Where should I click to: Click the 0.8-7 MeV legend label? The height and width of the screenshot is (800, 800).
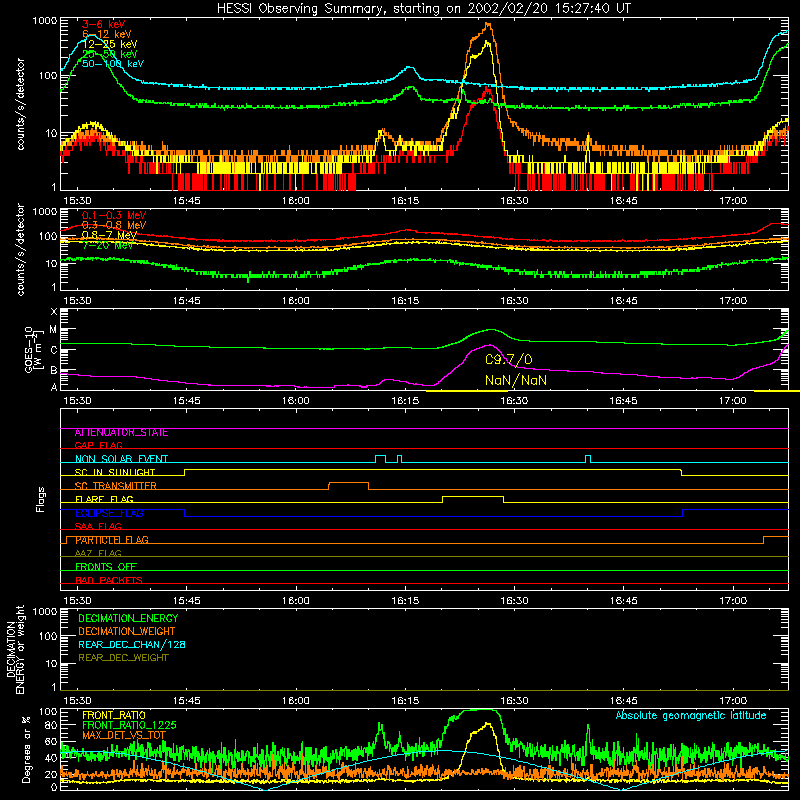coord(109,235)
